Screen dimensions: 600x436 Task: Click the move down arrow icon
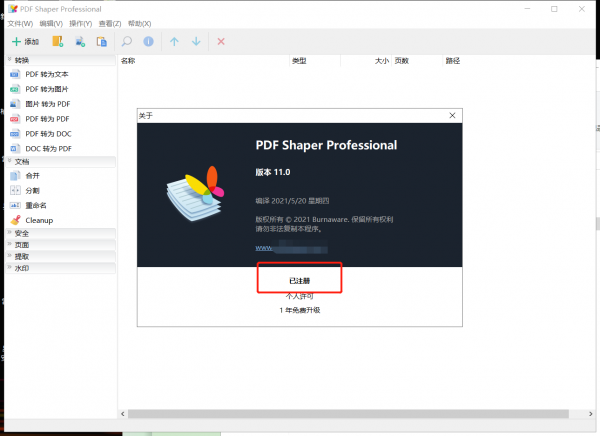pos(196,41)
